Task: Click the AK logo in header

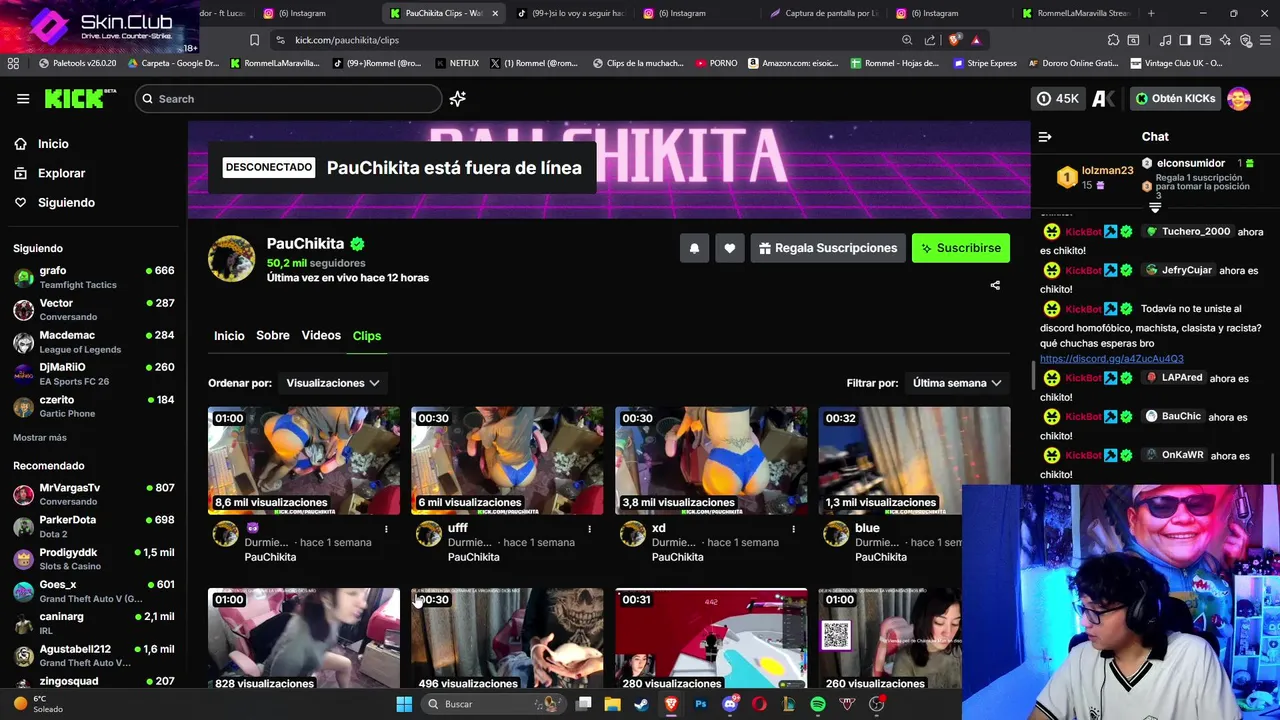Action: (1104, 99)
